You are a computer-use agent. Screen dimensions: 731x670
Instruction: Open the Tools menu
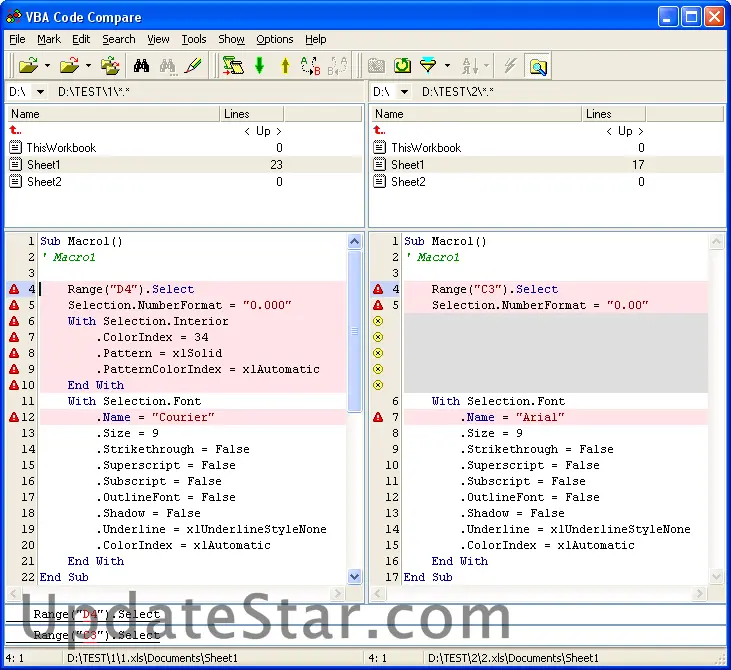[x=194, y=39]
